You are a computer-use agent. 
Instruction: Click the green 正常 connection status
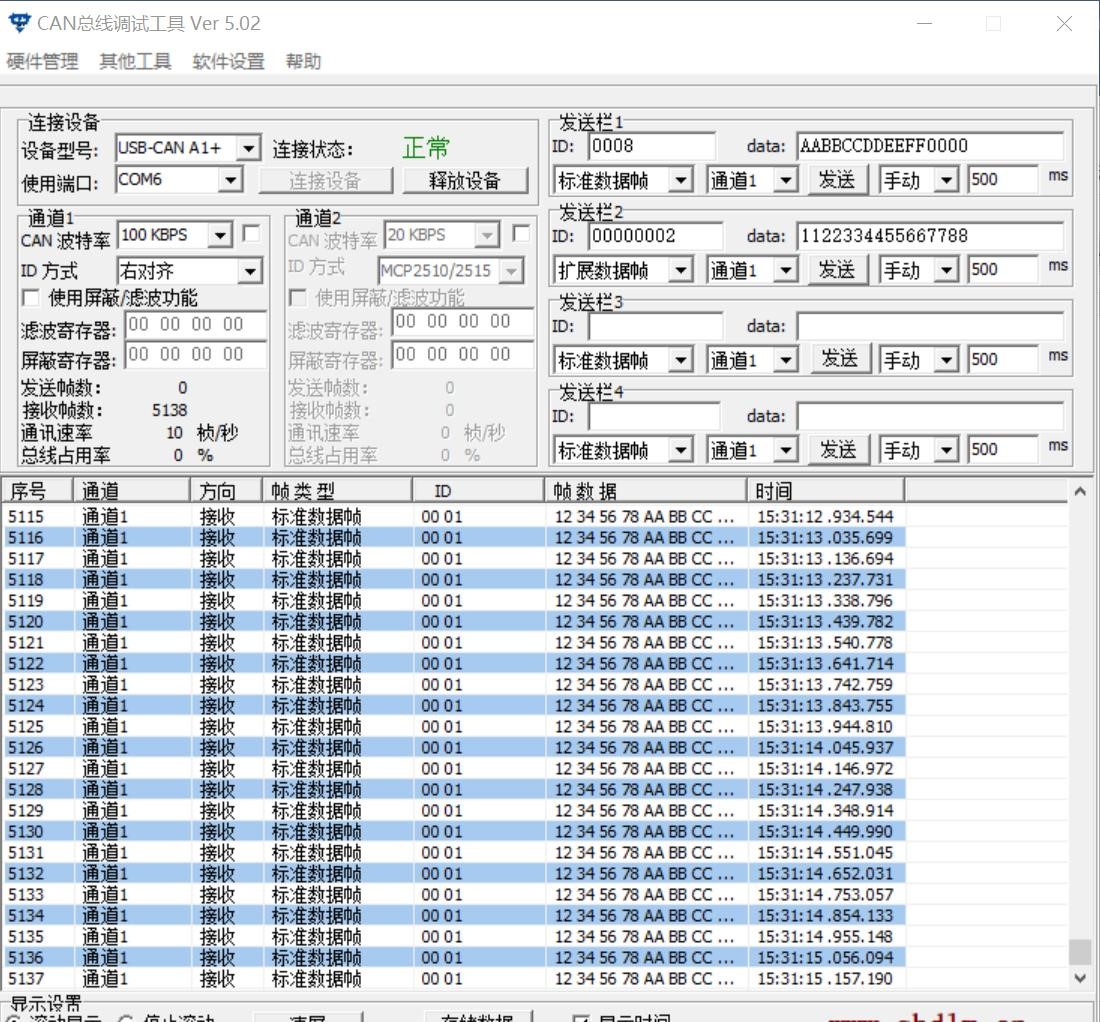tap(426, 148)
